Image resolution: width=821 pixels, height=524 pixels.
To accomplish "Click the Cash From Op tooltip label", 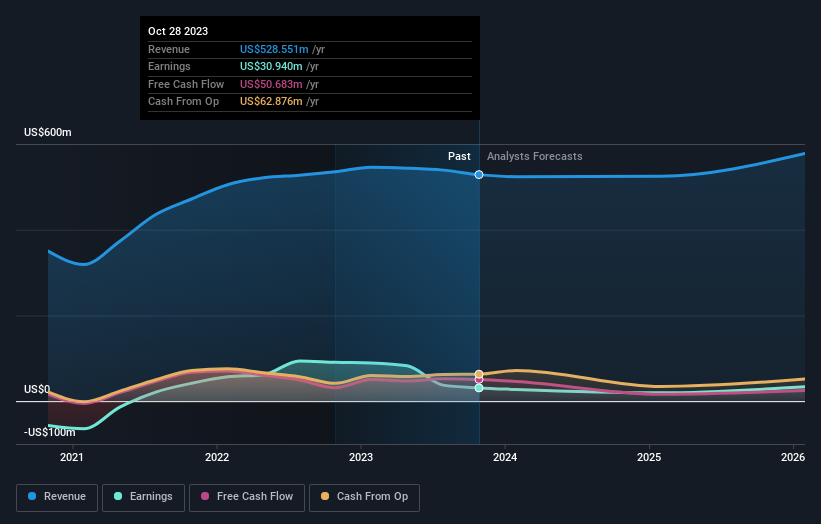I will [183, 102].
